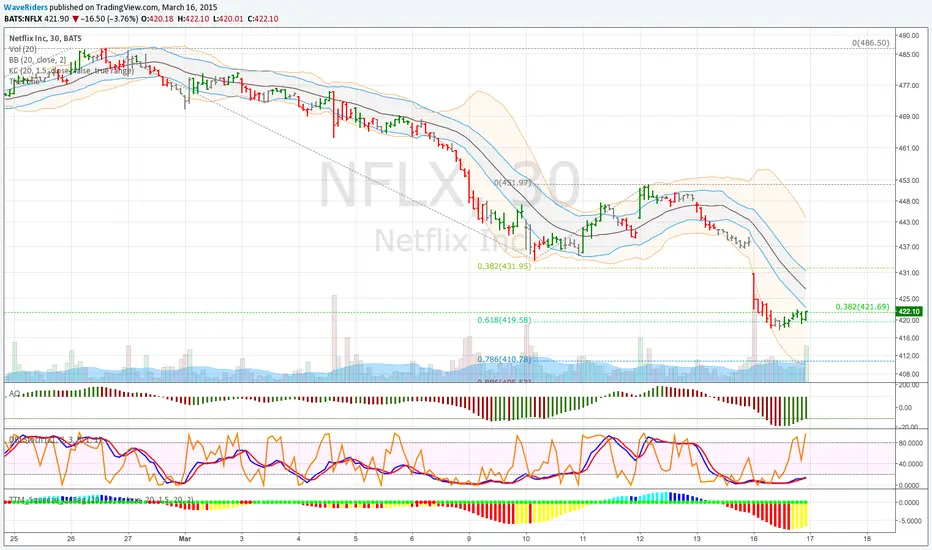Click the date axis label 5
This screenshot has height=550, width=932.
coord(355,539)
